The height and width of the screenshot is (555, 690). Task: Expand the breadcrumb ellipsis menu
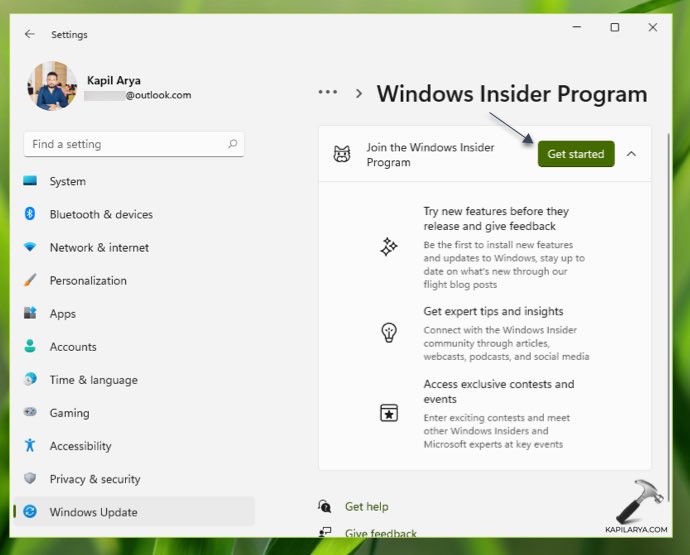[328, 92]
